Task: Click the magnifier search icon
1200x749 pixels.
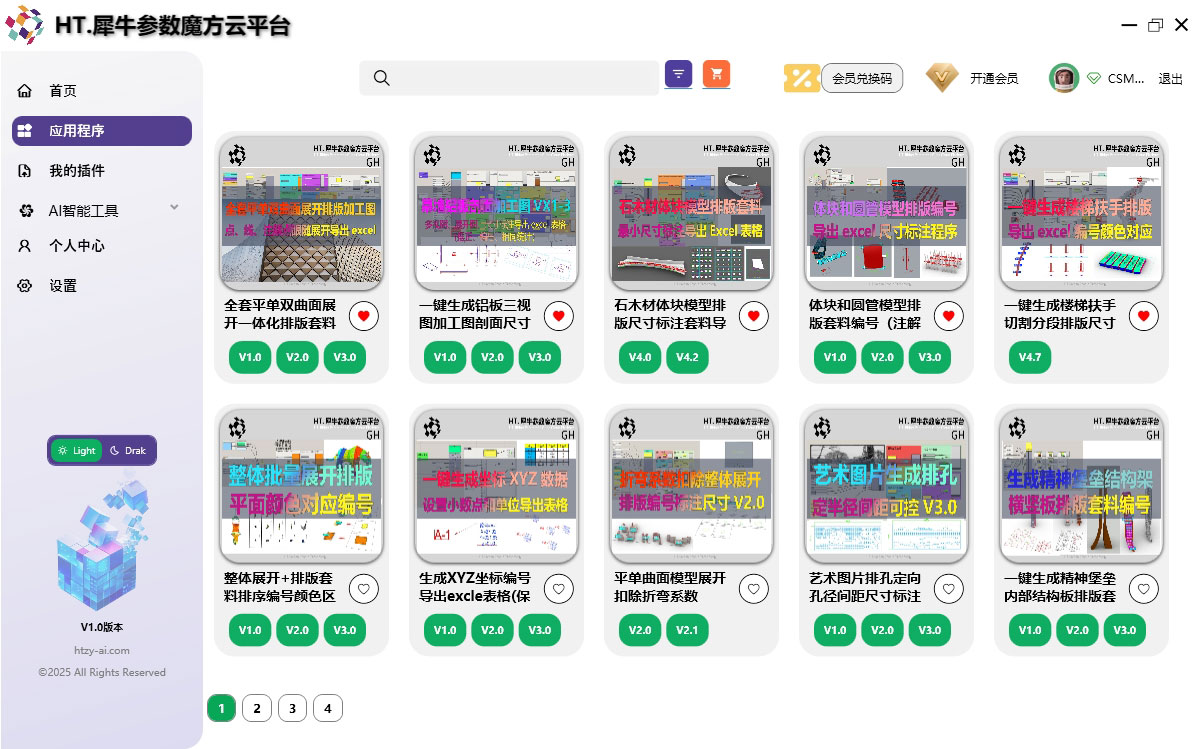Action: [381, 78]
